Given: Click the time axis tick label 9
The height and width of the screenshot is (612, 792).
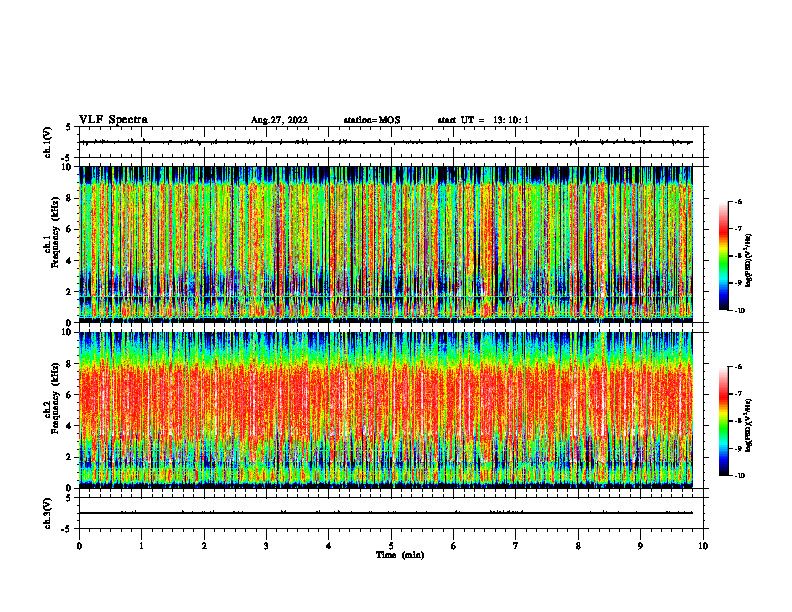Looking at the screenshot, I should point(640,546).
